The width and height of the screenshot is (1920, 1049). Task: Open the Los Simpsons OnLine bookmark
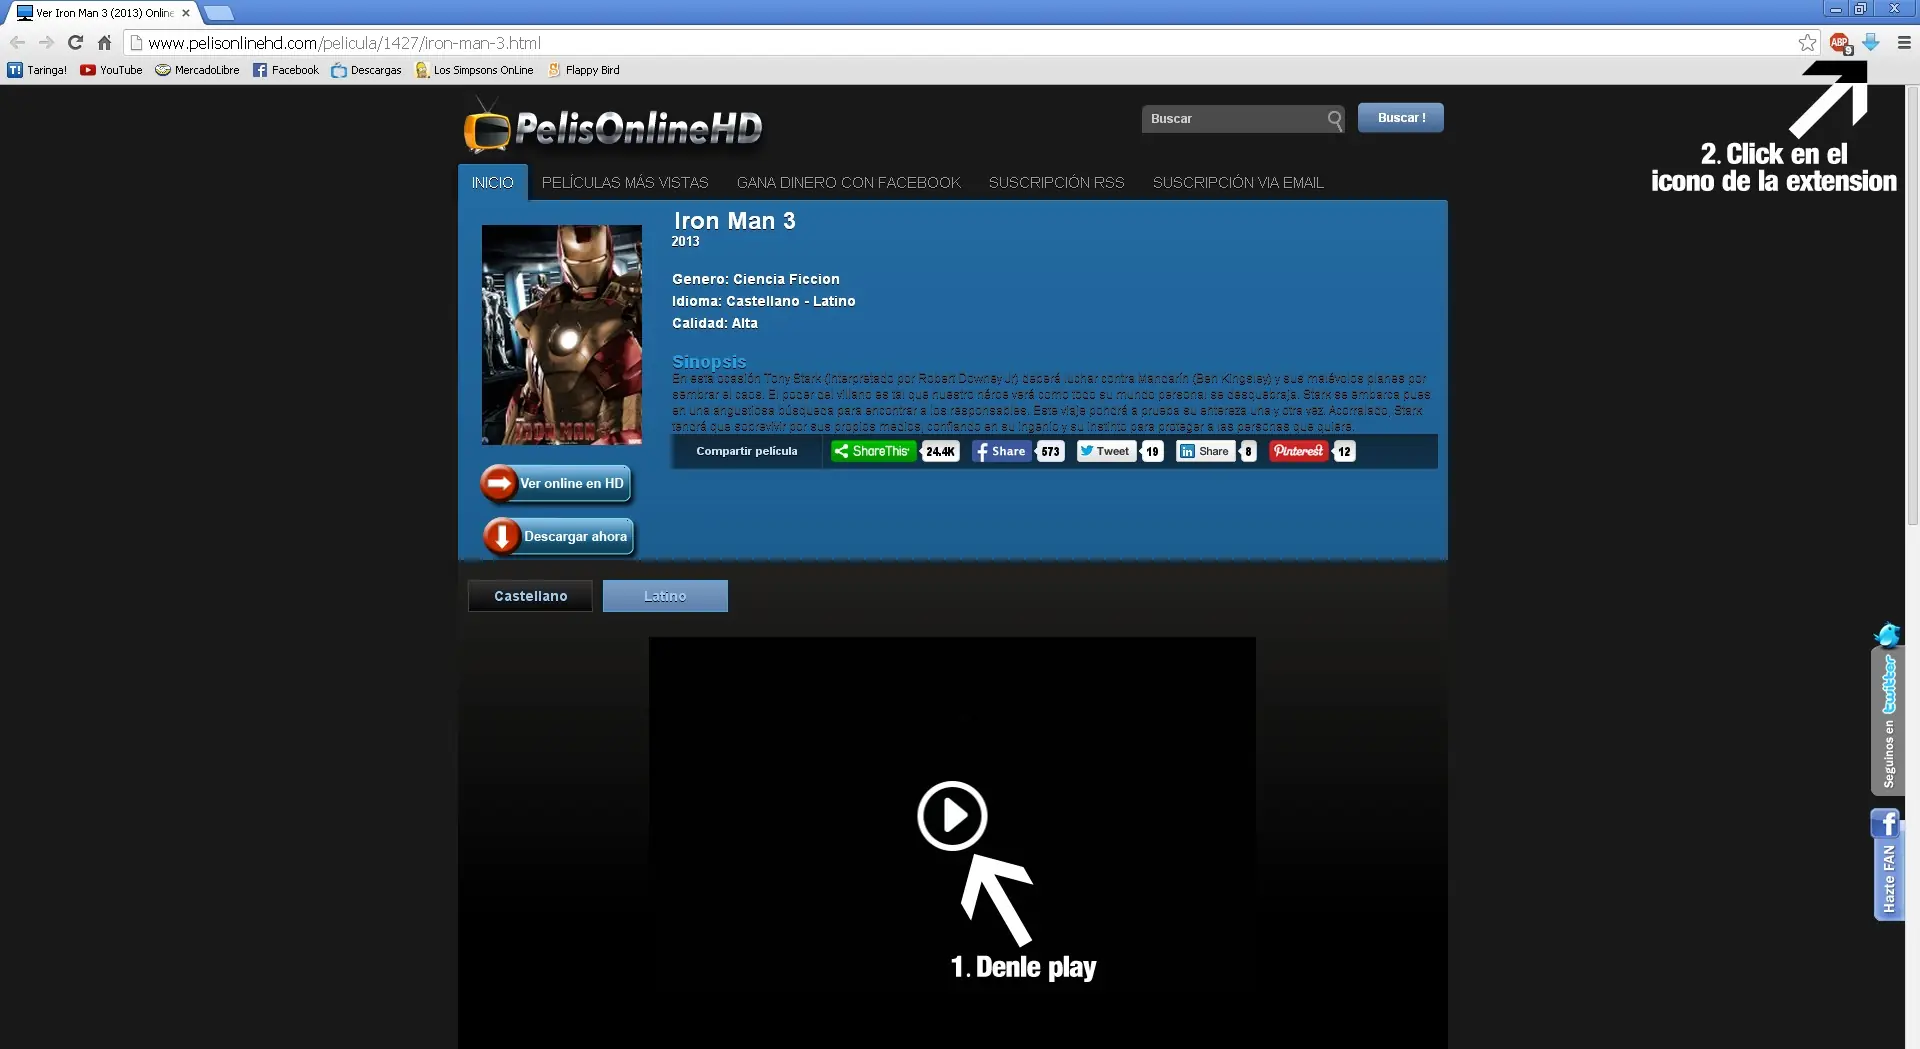tap(474, 70)
